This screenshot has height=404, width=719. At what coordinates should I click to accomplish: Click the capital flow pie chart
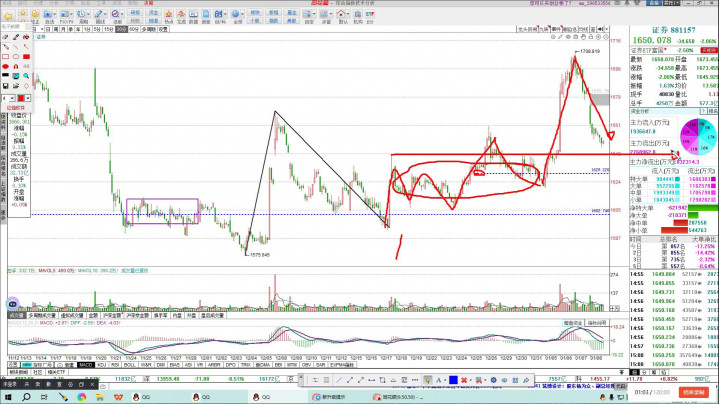[698, 137]
